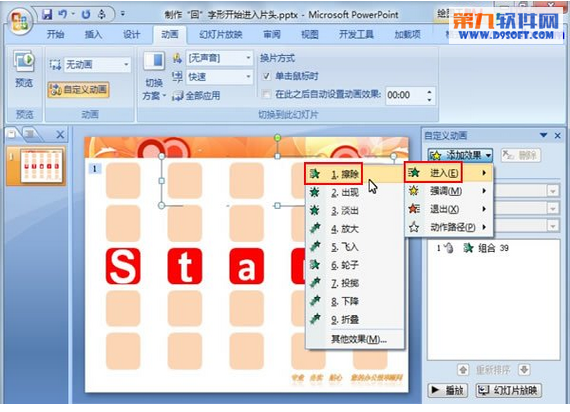
Task: Toggle the 单击鼠标时 checkbox
Action: [x=266, y=76]
